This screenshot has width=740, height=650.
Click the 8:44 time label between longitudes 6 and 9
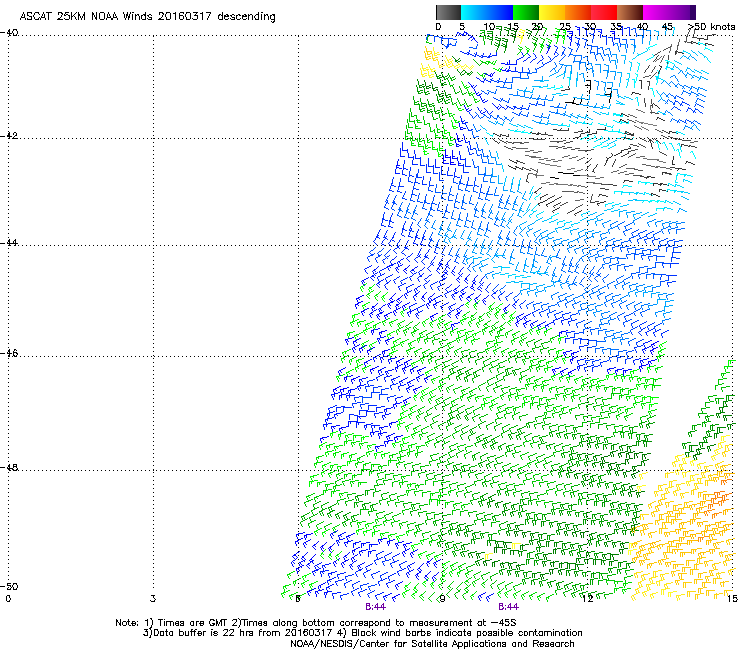[x=375, y=607]
